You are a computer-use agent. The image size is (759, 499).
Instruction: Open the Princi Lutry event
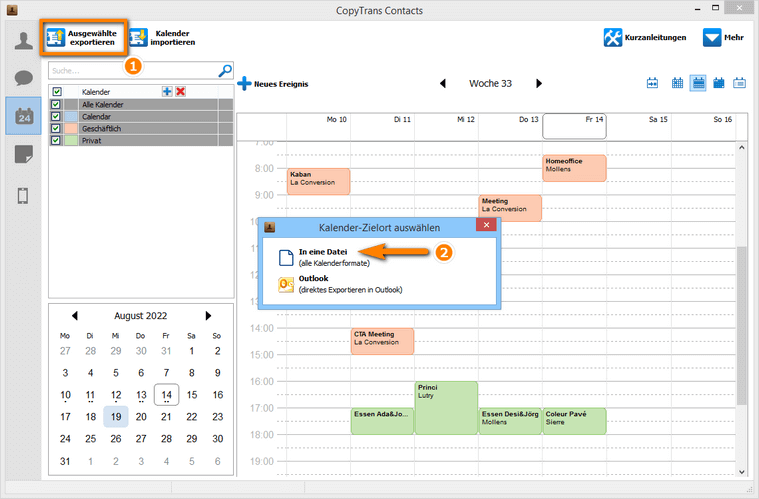click(446, 408)
